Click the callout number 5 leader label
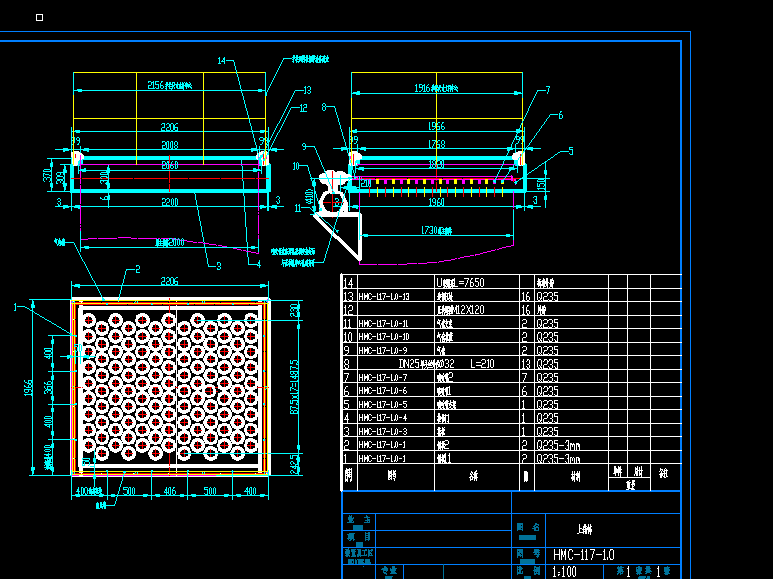The width and height of the screenshot is (773, 579). pyautogui.click(x=570, y=151)
